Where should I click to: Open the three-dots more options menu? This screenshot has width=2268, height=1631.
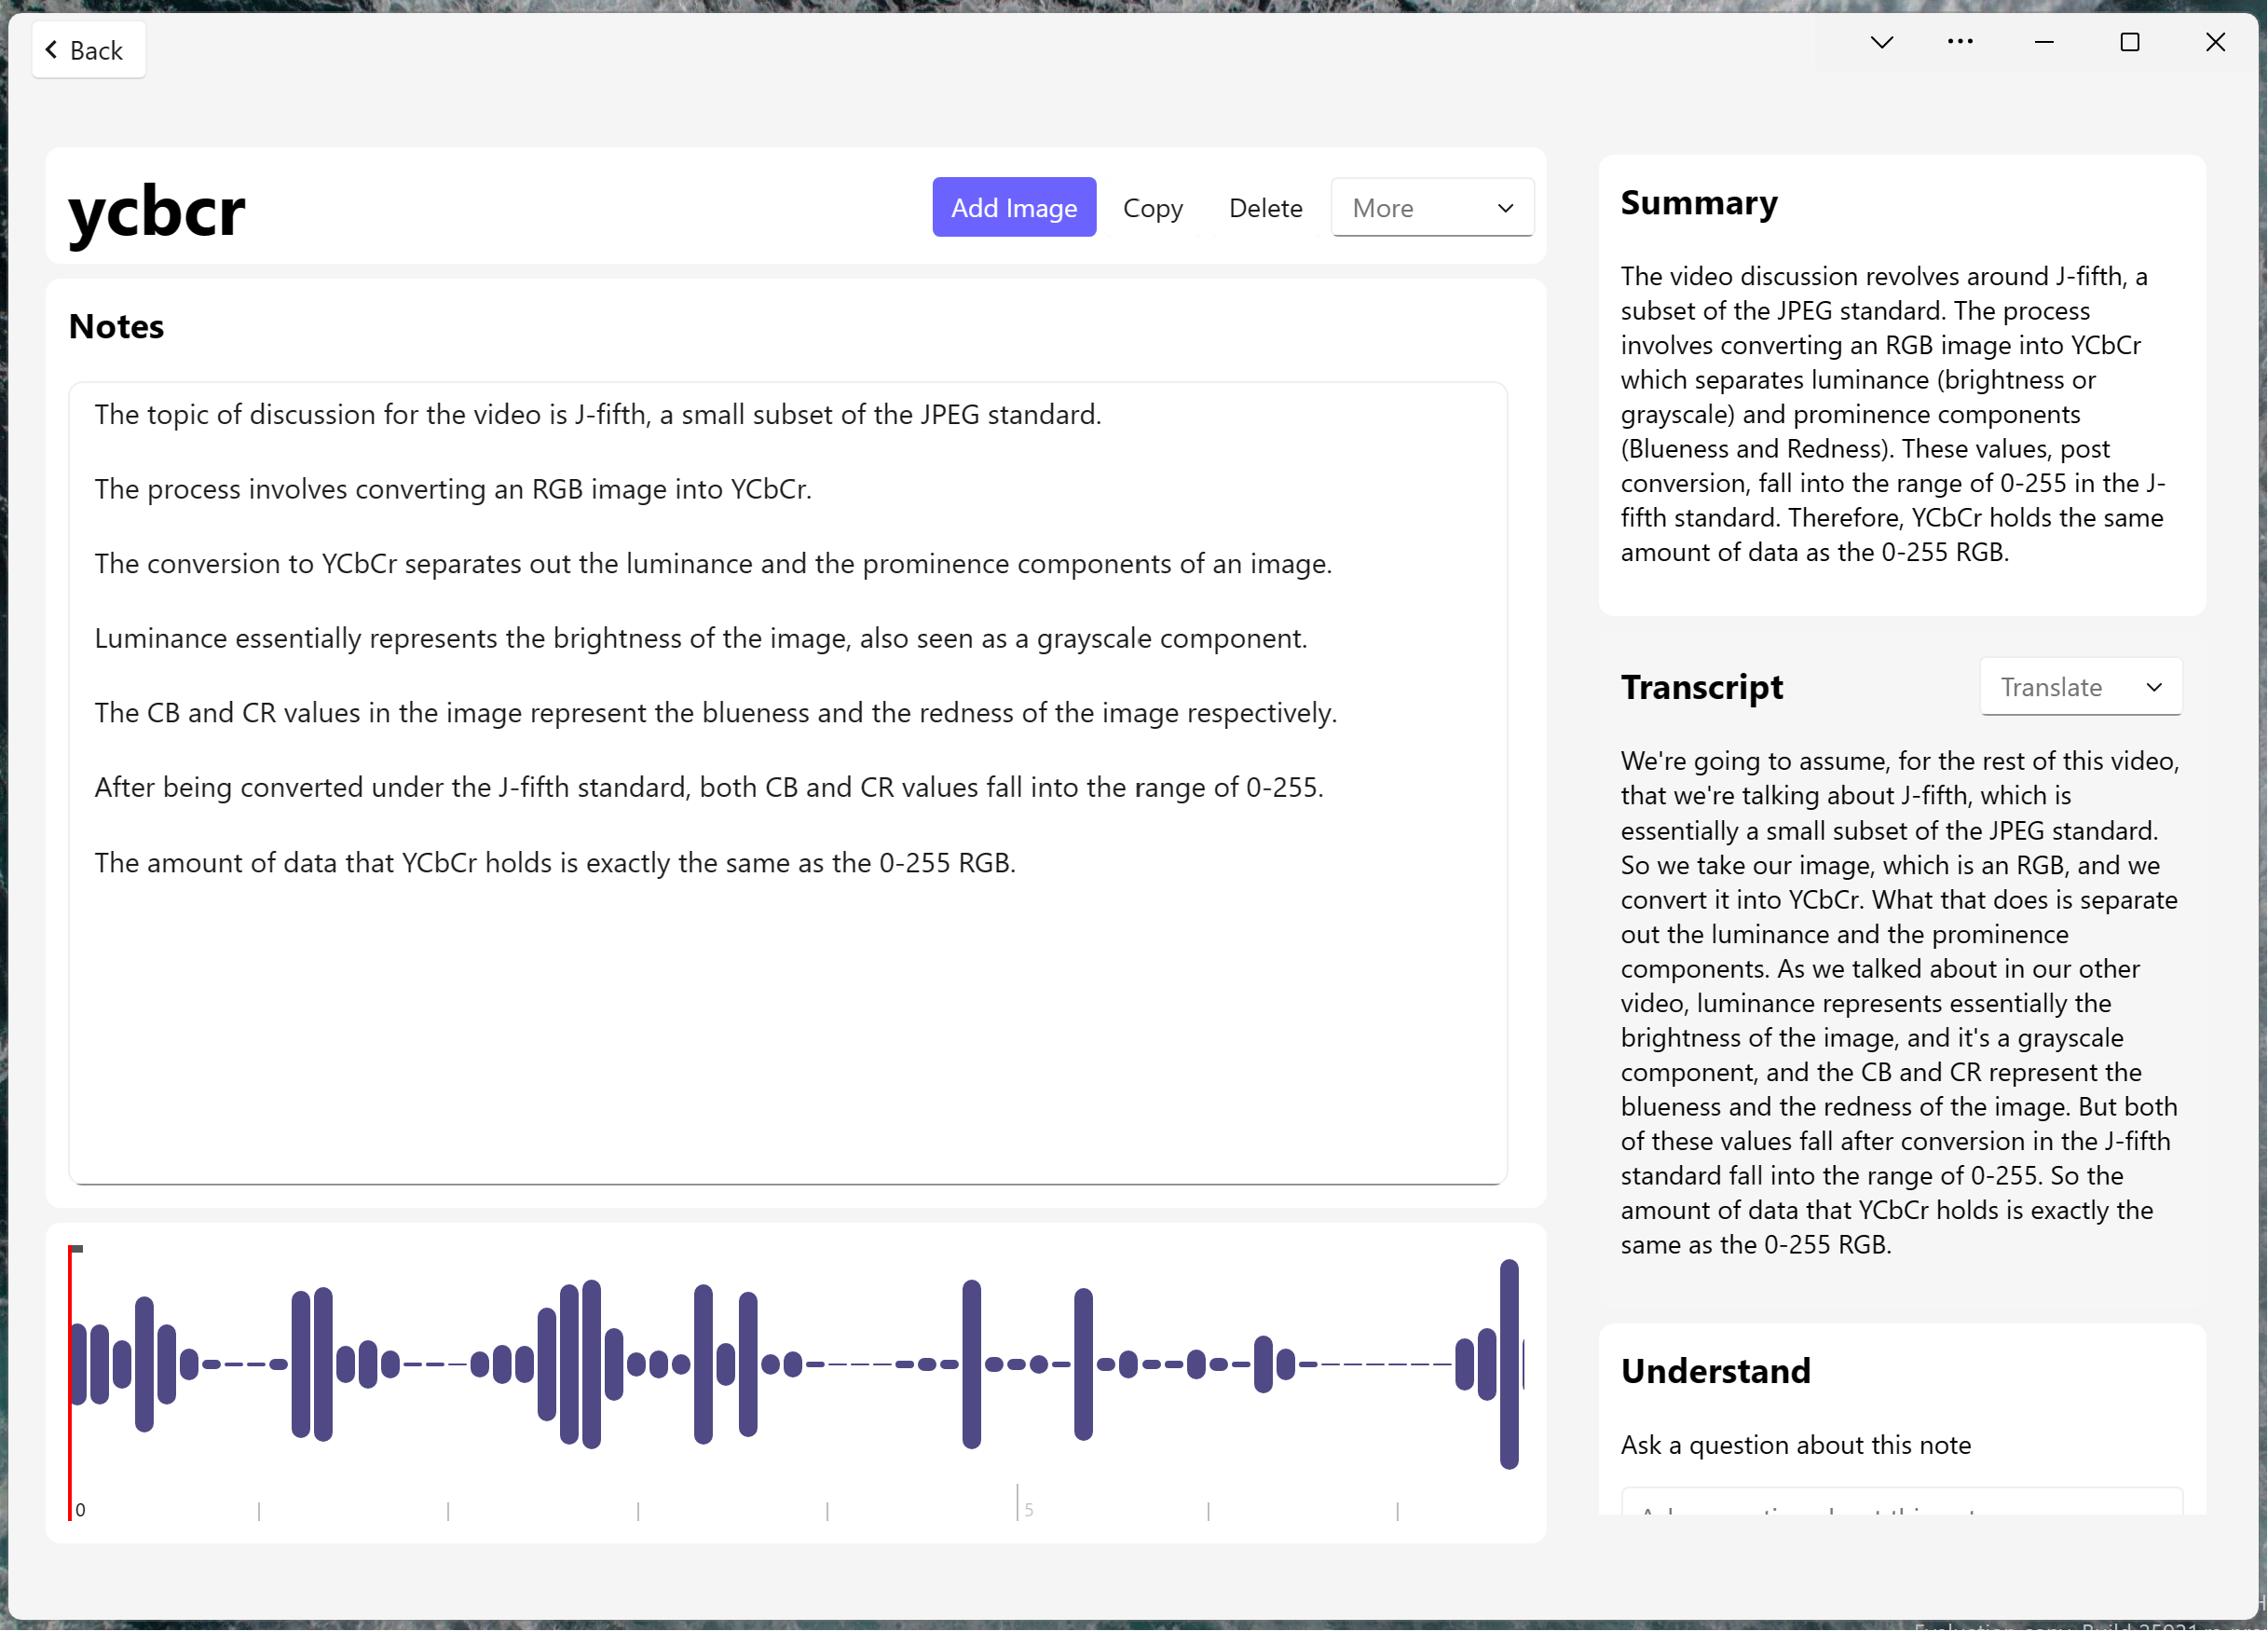coord(1960,42)
